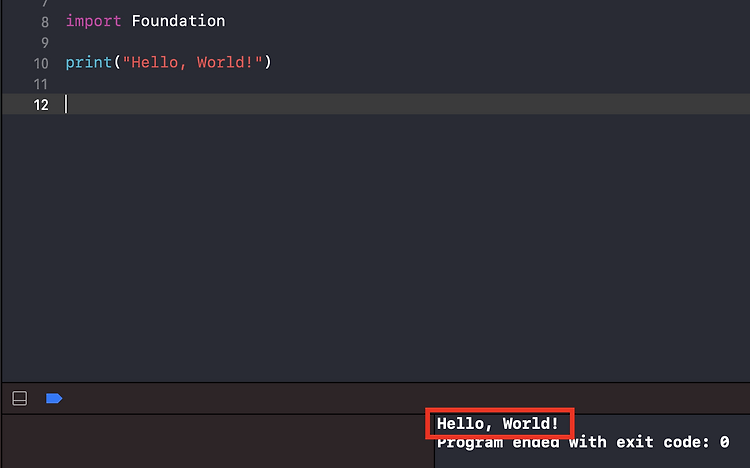This screenshot has width=750, height=468.
Task: Hide the debug area with the panel icon
Action: (20, 398)
